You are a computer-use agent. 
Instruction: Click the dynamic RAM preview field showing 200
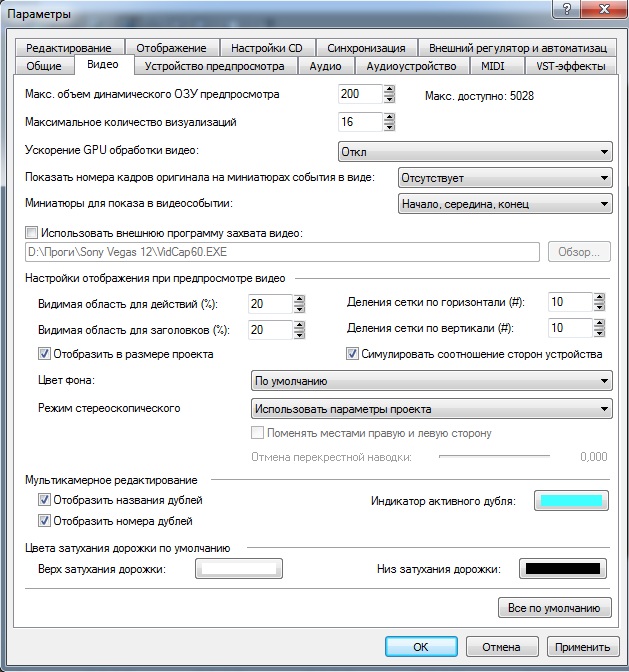point(360,94)
